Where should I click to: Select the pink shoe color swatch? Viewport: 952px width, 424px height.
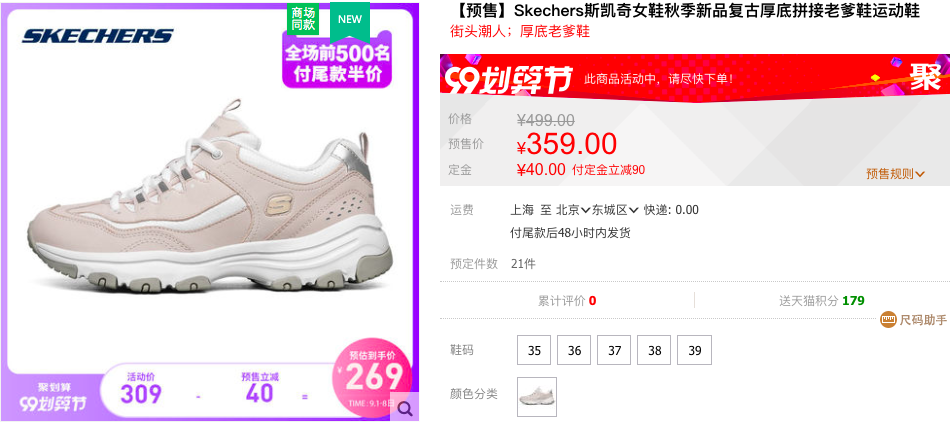click(x=537, y=397)
